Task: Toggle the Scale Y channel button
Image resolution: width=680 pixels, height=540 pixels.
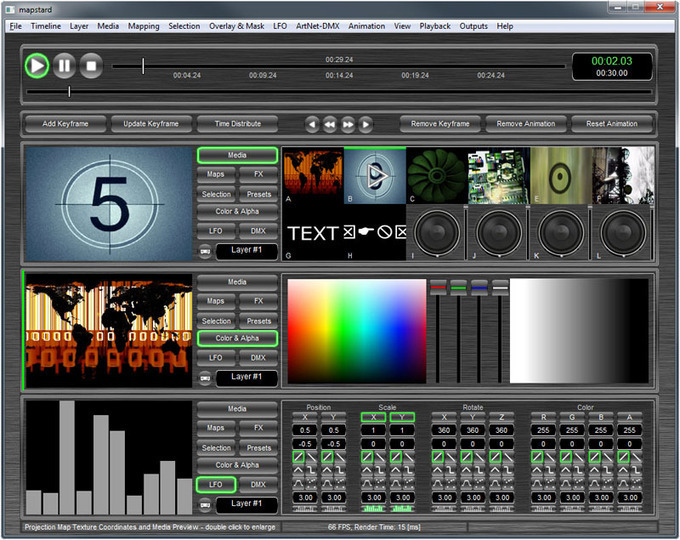Action: [400, 418]
